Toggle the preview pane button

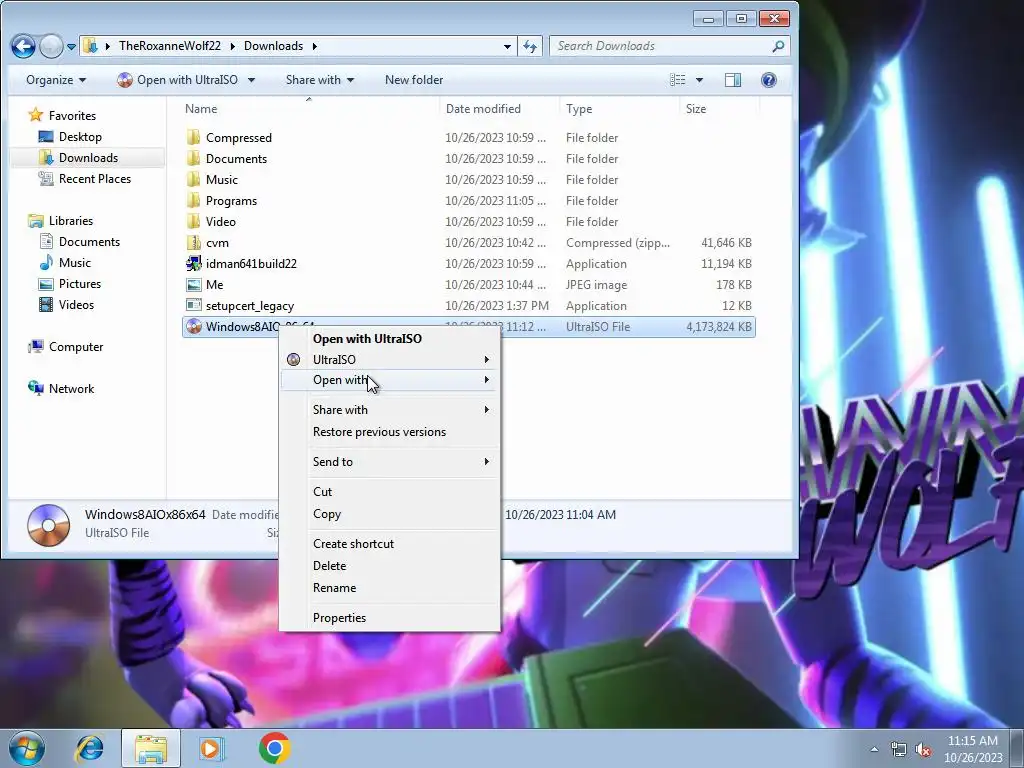(733, 80)
